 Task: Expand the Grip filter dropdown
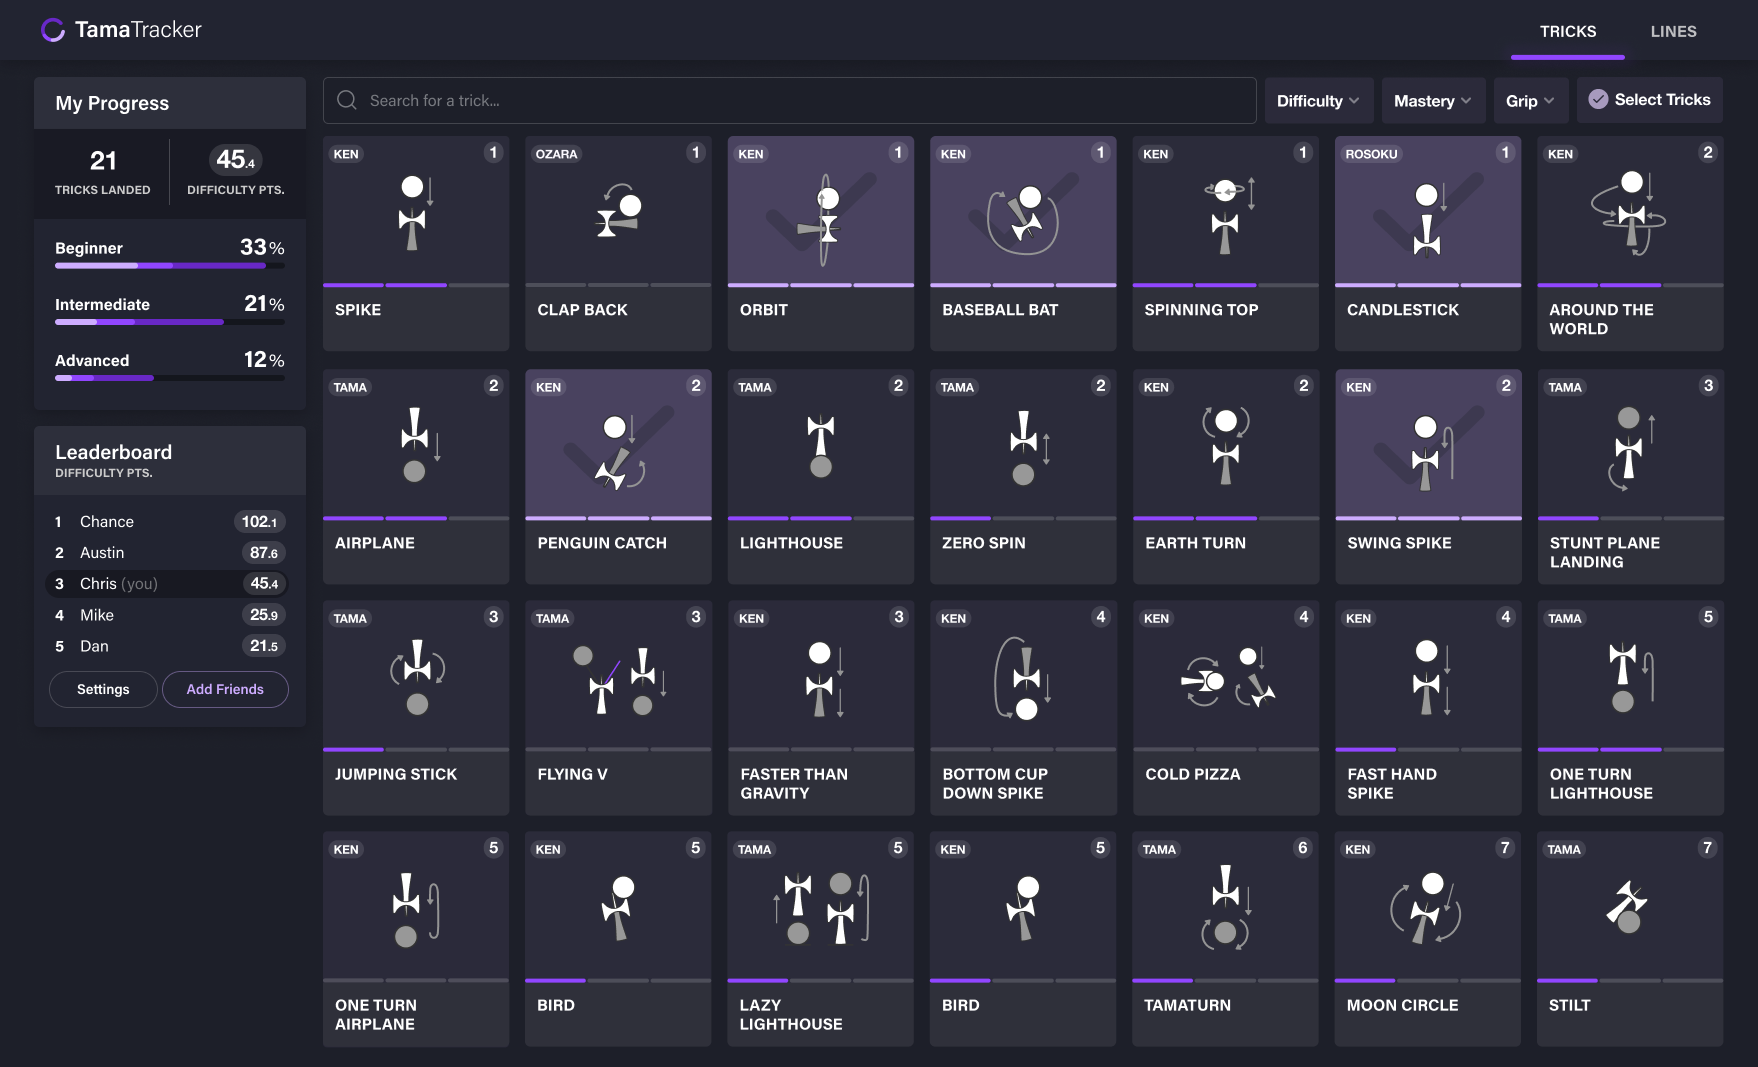[x=1529, y=101]
